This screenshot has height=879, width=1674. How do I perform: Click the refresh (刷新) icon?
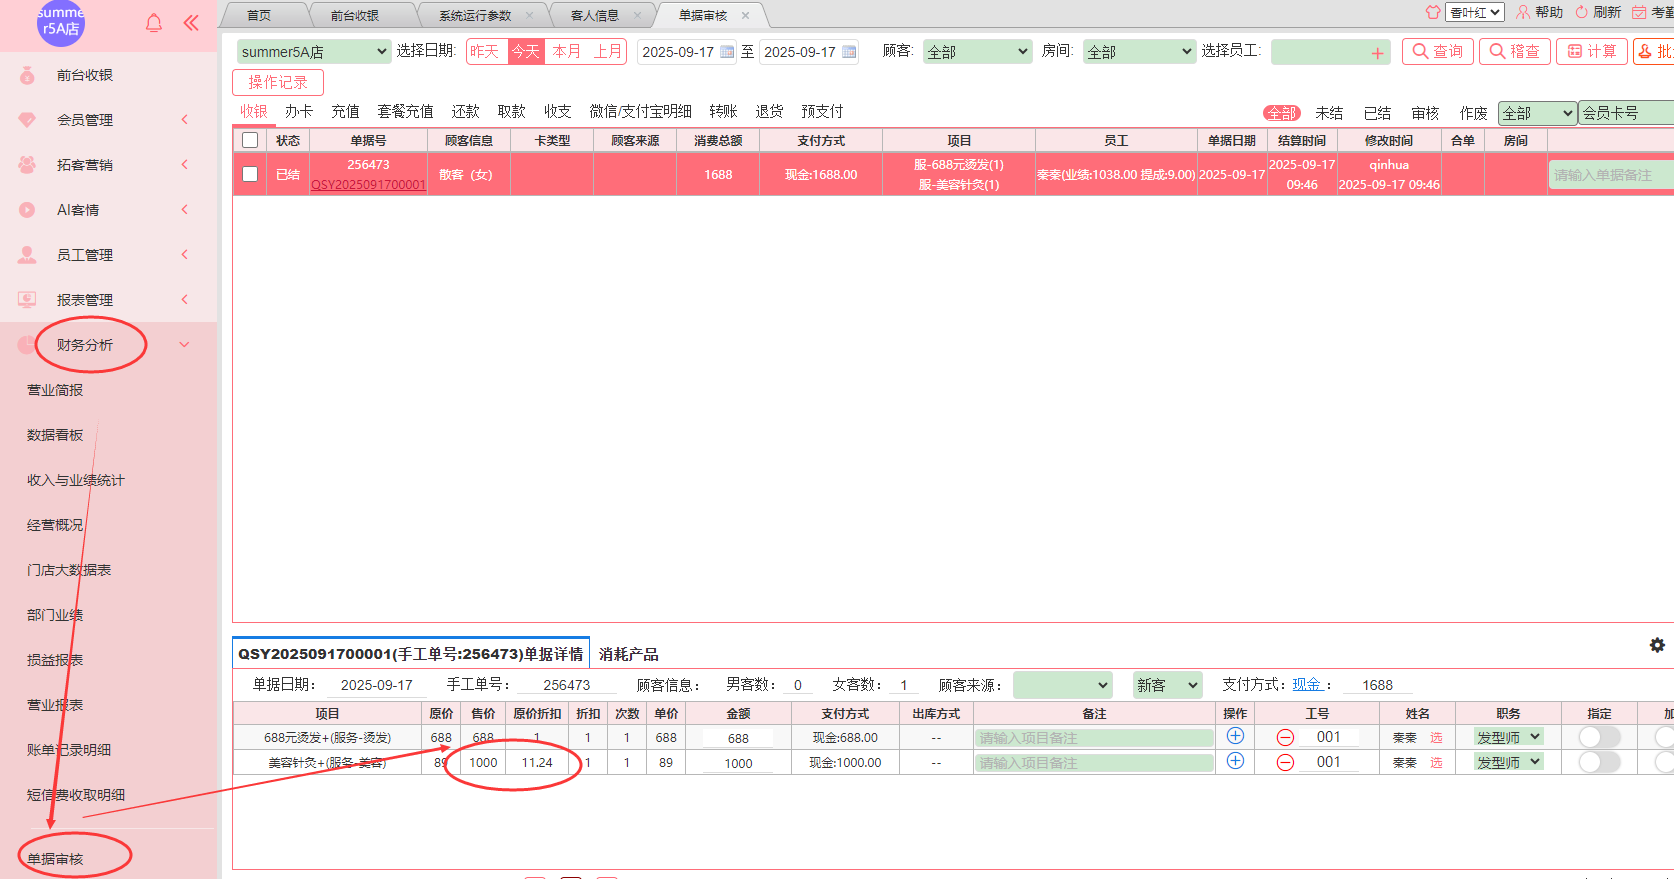[1582, 12]
